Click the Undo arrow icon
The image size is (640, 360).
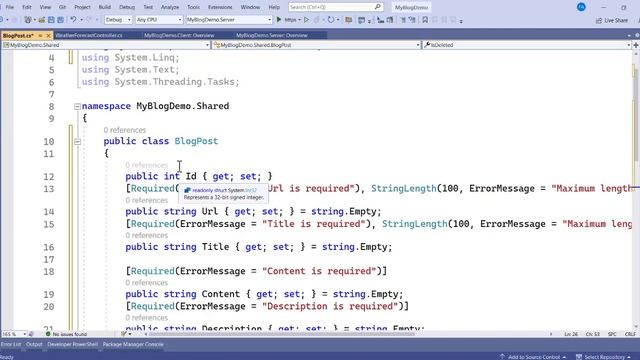click(73, 19)
